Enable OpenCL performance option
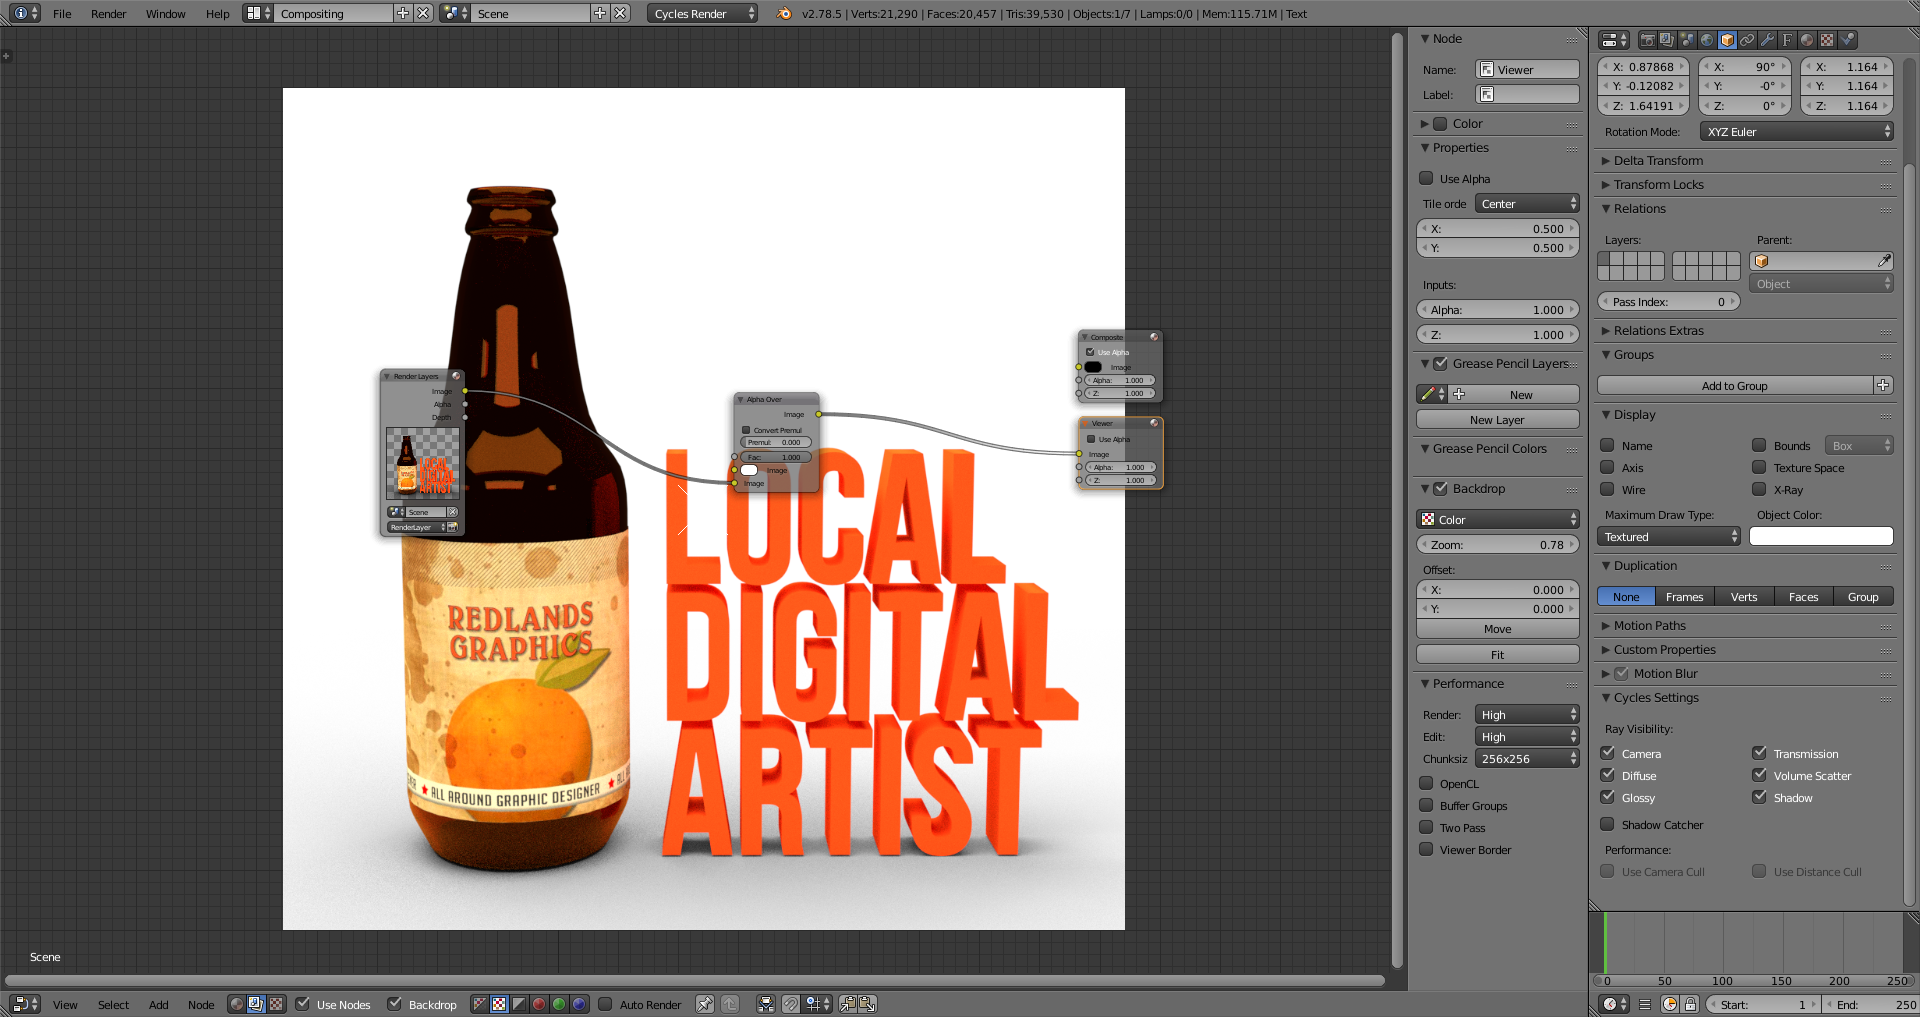Screen dimensions: 1920x1017 pyautogui.click(x=1427, y=783)
